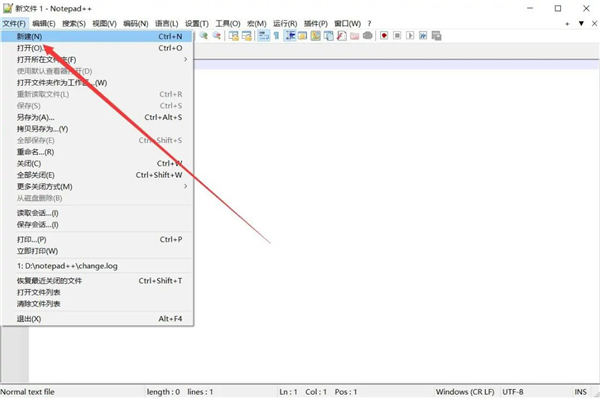Open the black triangle dropdown at menu bar right

[581, 23]
